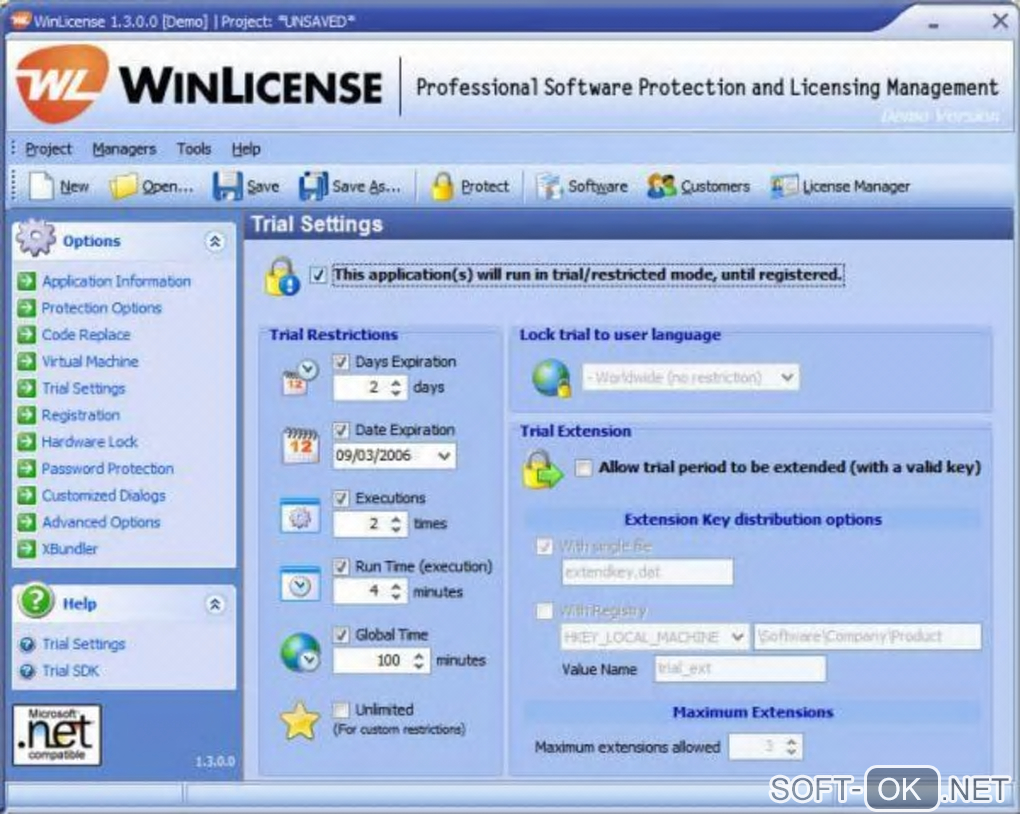The image size is (1020, 814).
Task: Open Trial Settings help topic
Action: point(83,644)
